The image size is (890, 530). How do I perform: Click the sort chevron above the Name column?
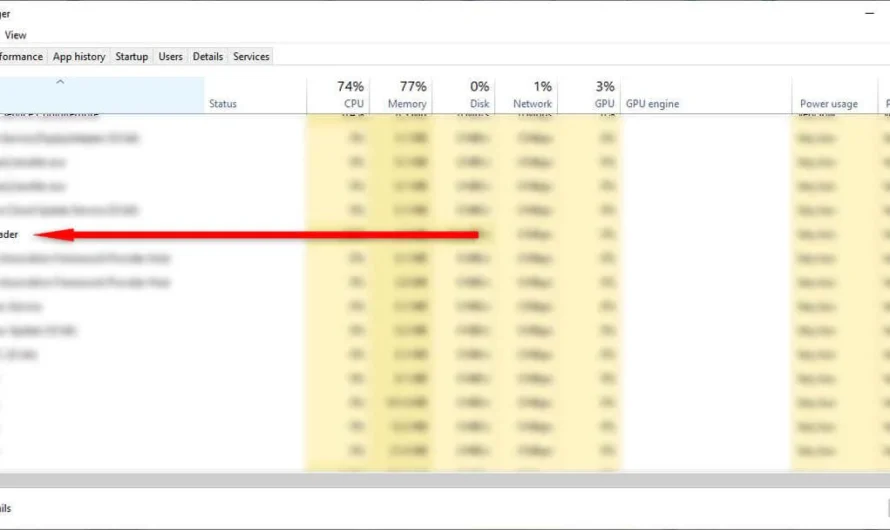[x=60, y=83]
